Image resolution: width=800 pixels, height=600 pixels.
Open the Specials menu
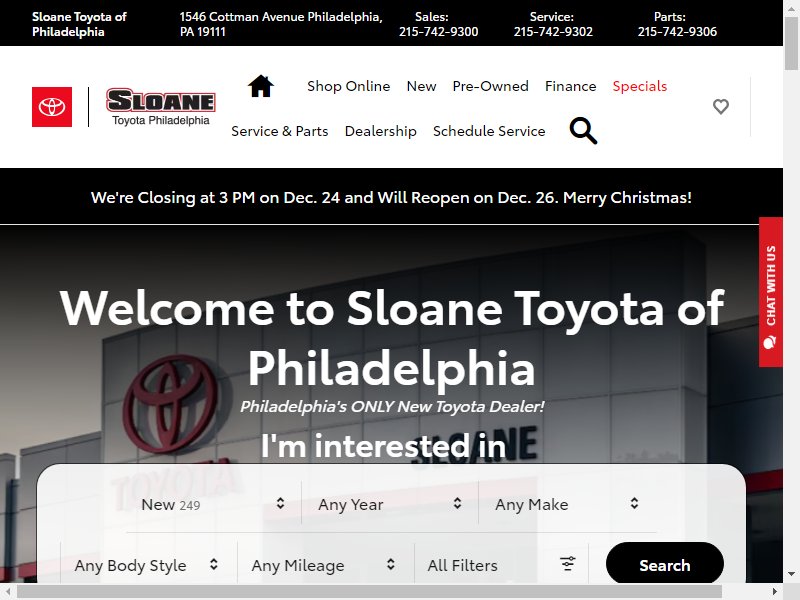[x=640, y=86]
